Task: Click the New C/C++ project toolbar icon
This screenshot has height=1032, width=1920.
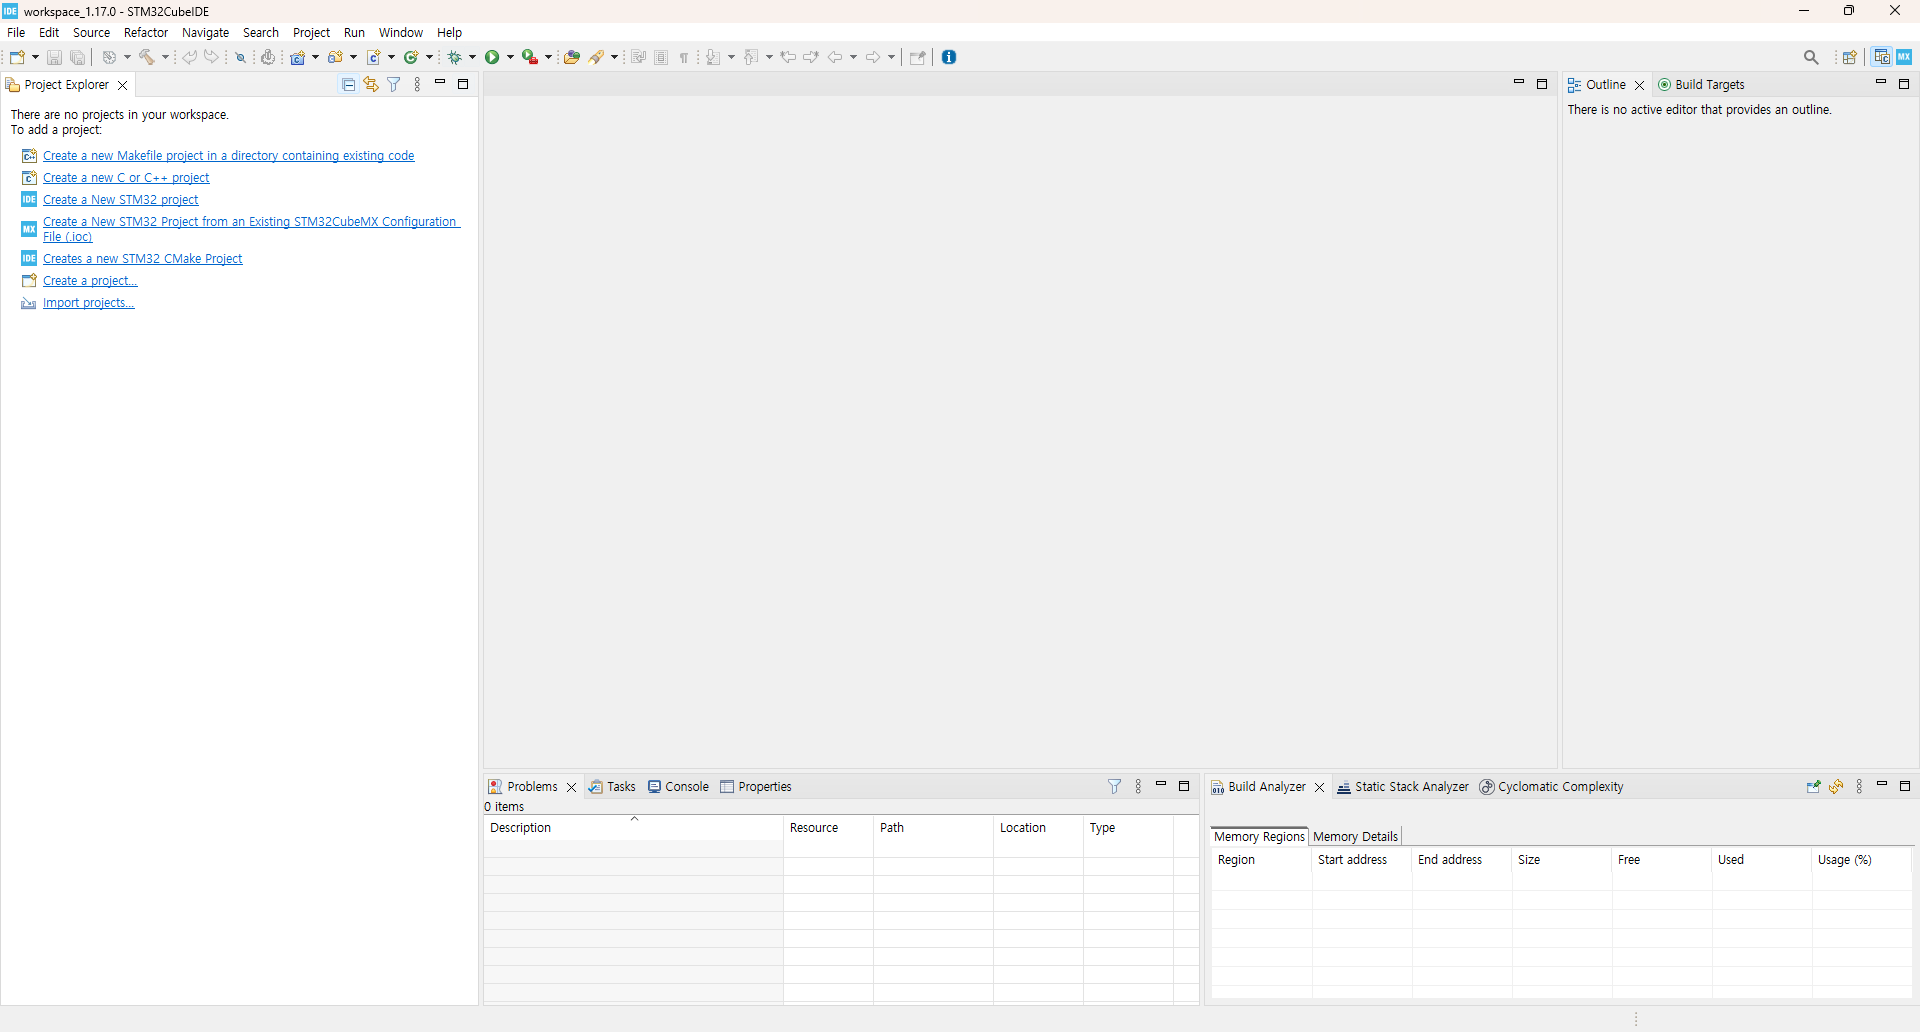Action: pyautogui.click(x=297, y=57)
